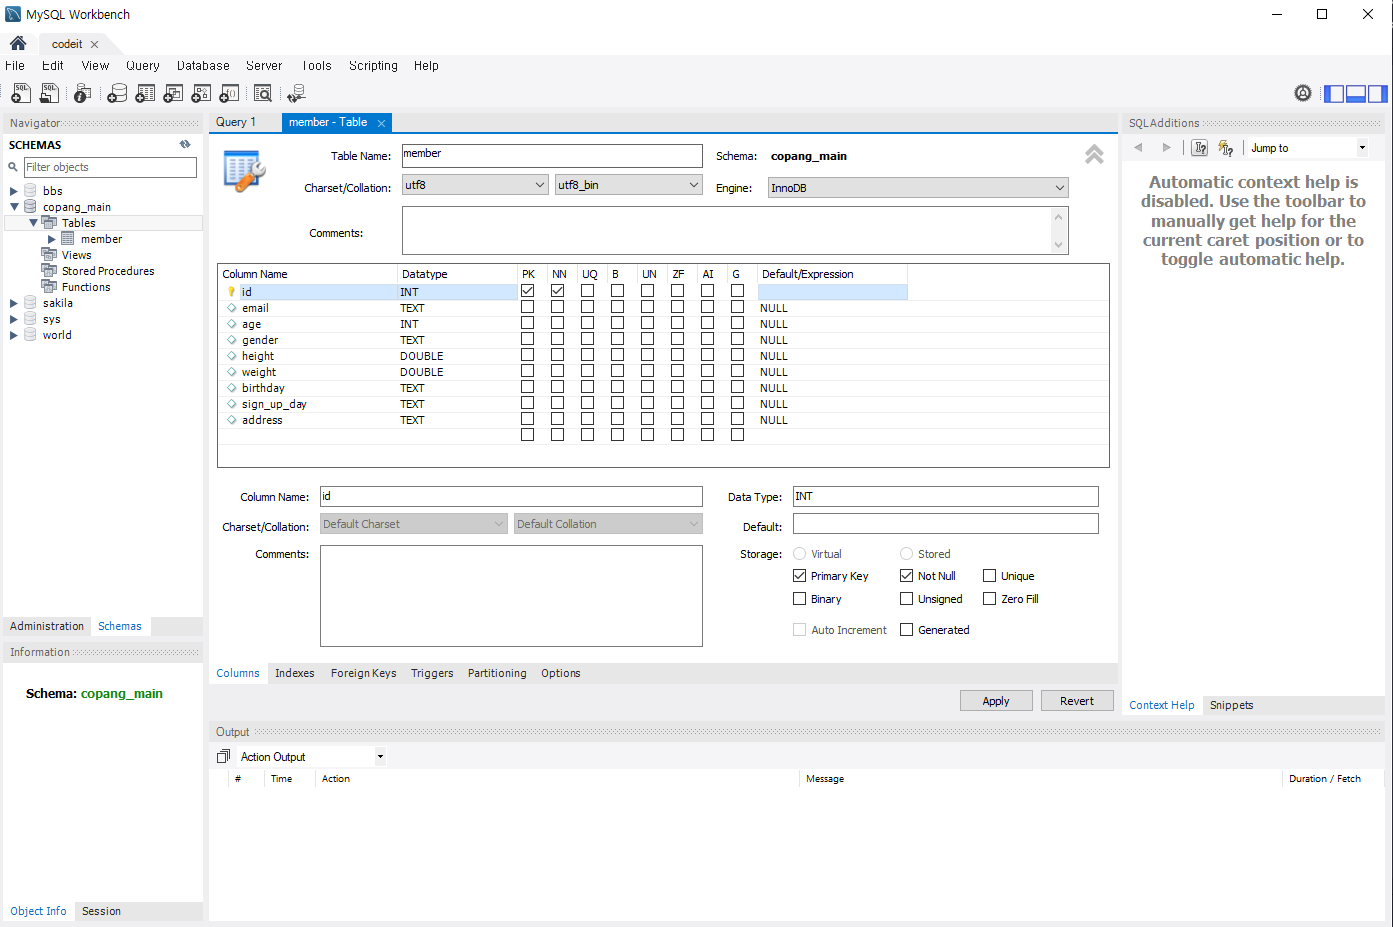Expand the member table node
Viewport: 1393px width, 927px height.
52,239
